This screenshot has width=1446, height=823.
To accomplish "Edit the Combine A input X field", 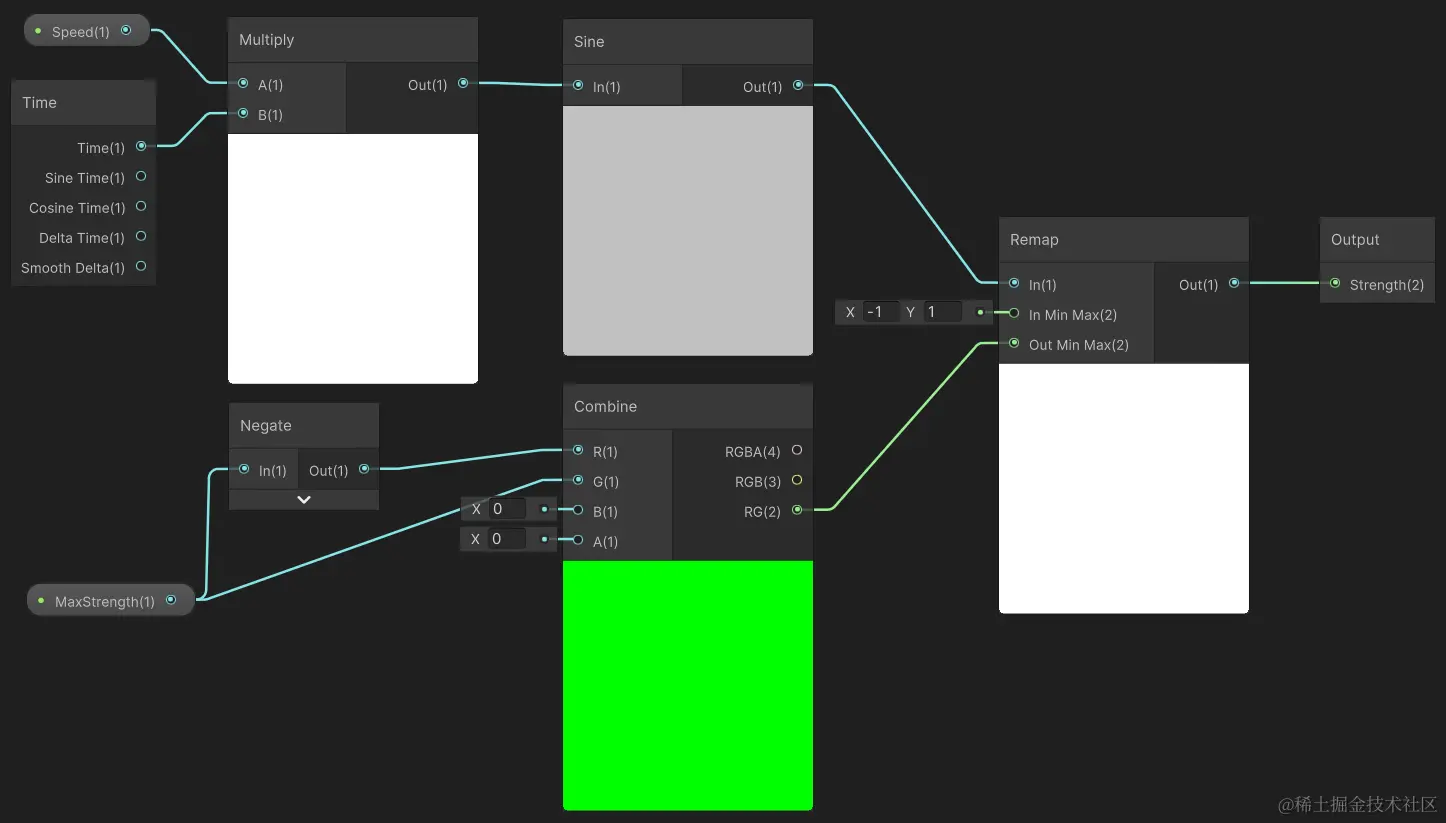I will pos(507,539).
